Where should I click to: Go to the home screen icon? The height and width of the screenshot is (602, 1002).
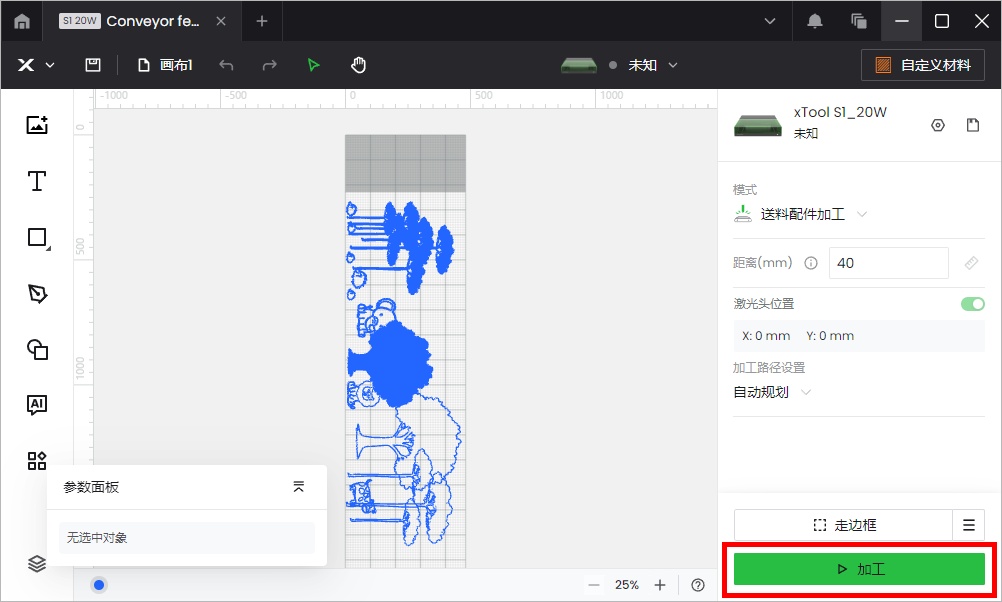point(22,21)
